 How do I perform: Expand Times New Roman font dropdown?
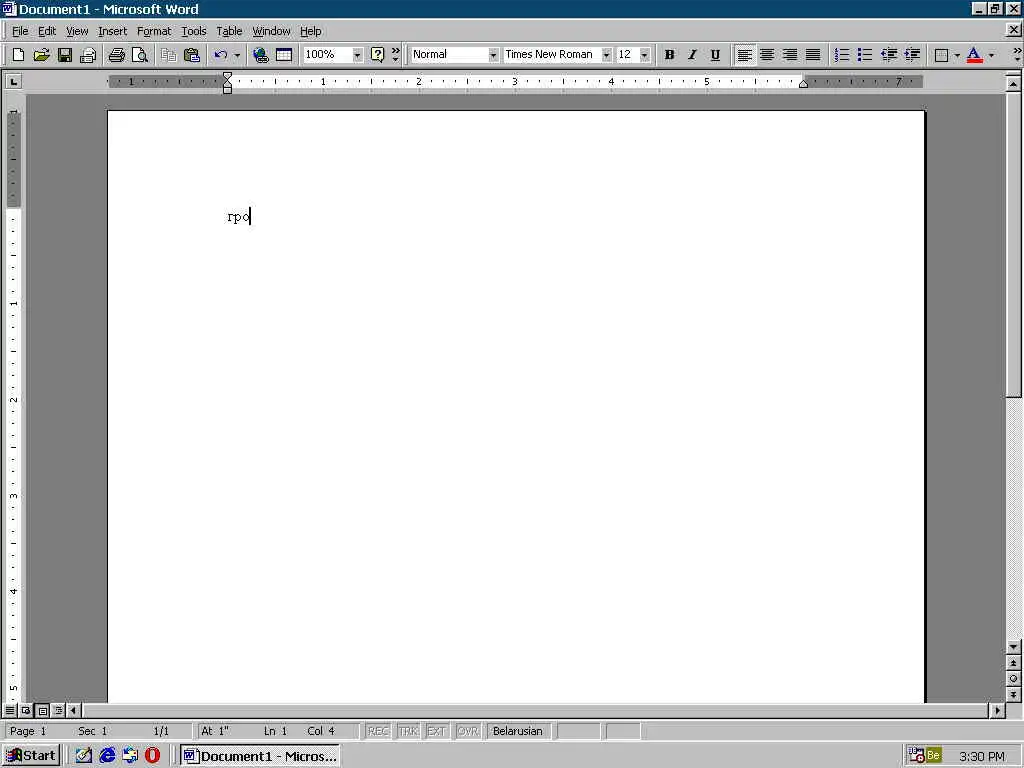click(606, 55)
